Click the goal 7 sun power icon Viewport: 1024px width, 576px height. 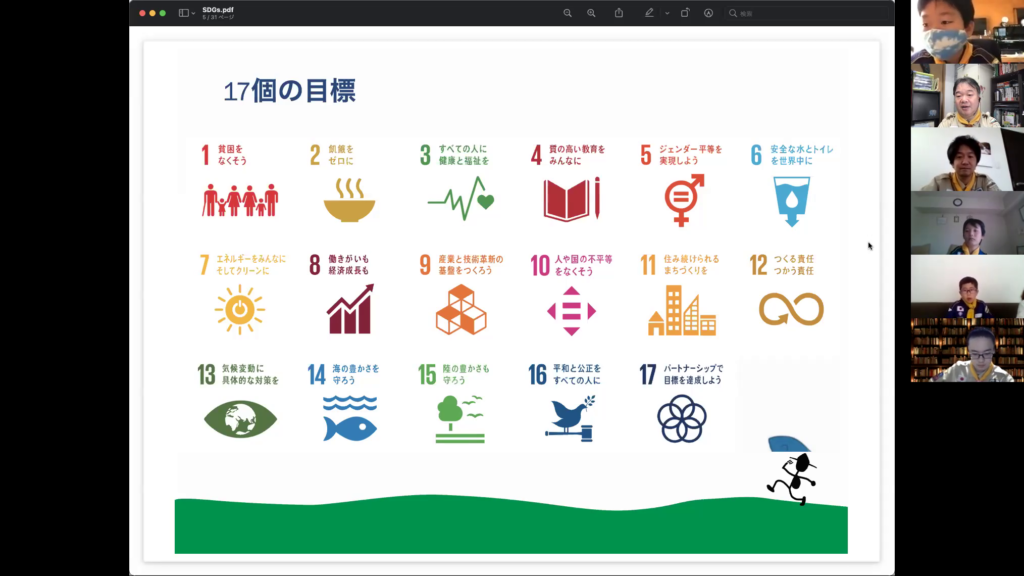point(240,310)
